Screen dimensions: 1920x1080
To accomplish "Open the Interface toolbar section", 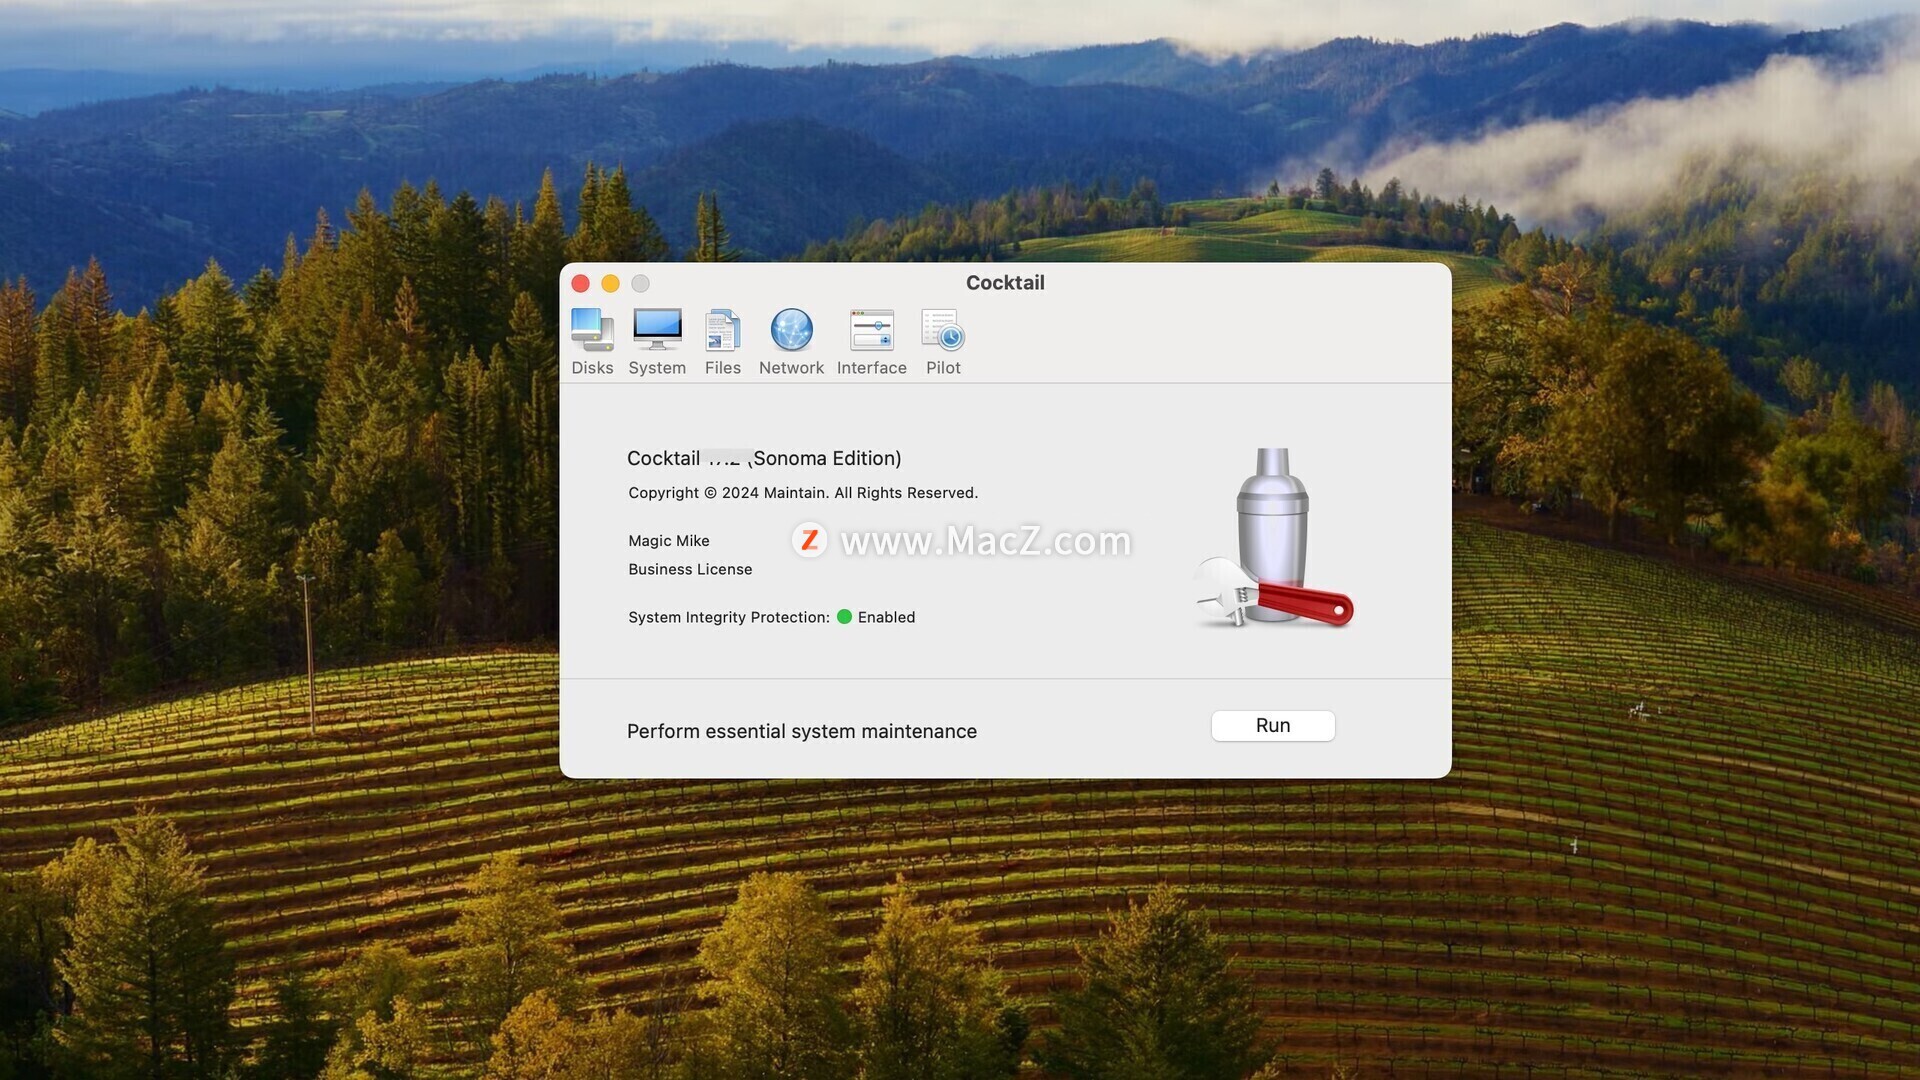I will (872, 342).
